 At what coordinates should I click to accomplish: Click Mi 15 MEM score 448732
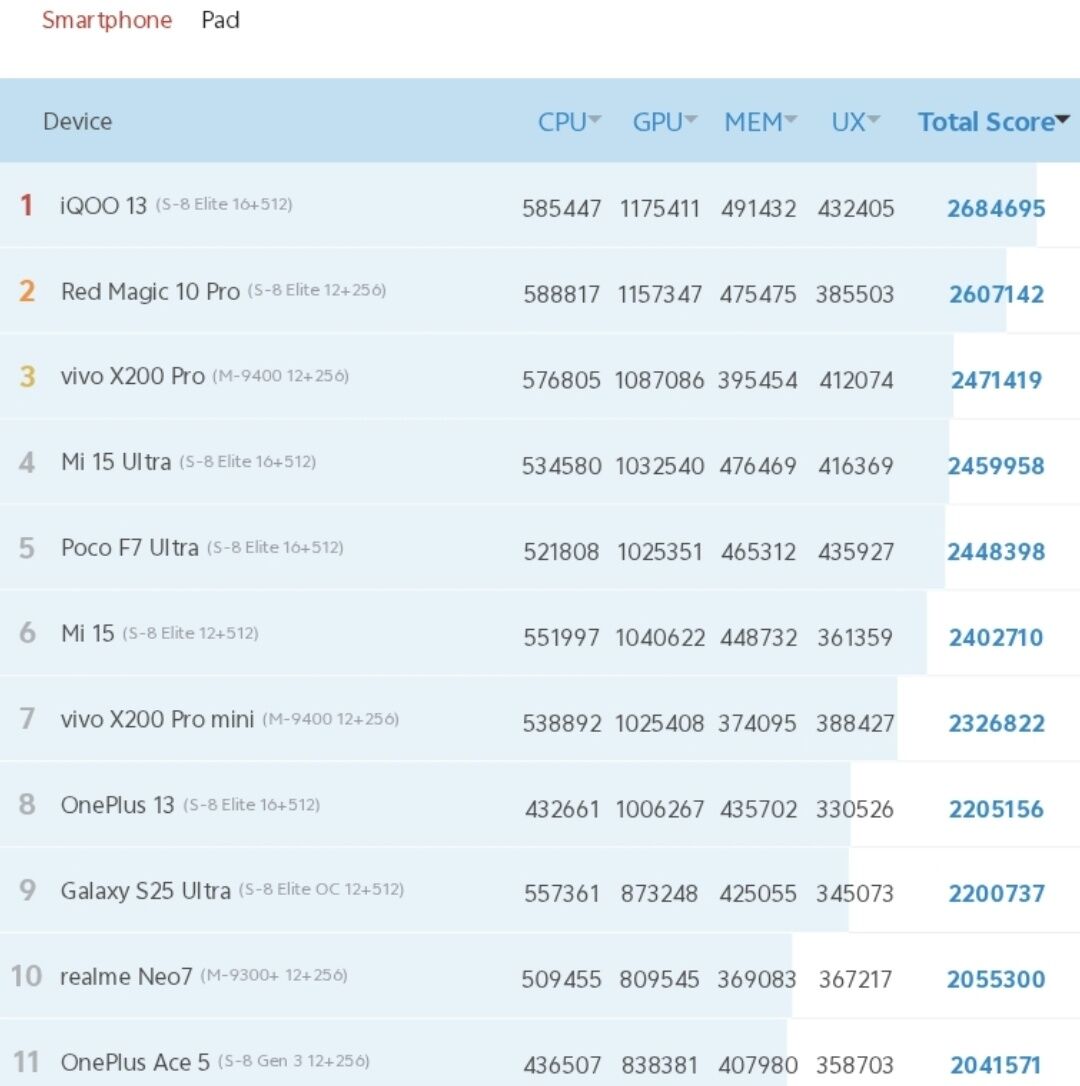pos(759,637)
